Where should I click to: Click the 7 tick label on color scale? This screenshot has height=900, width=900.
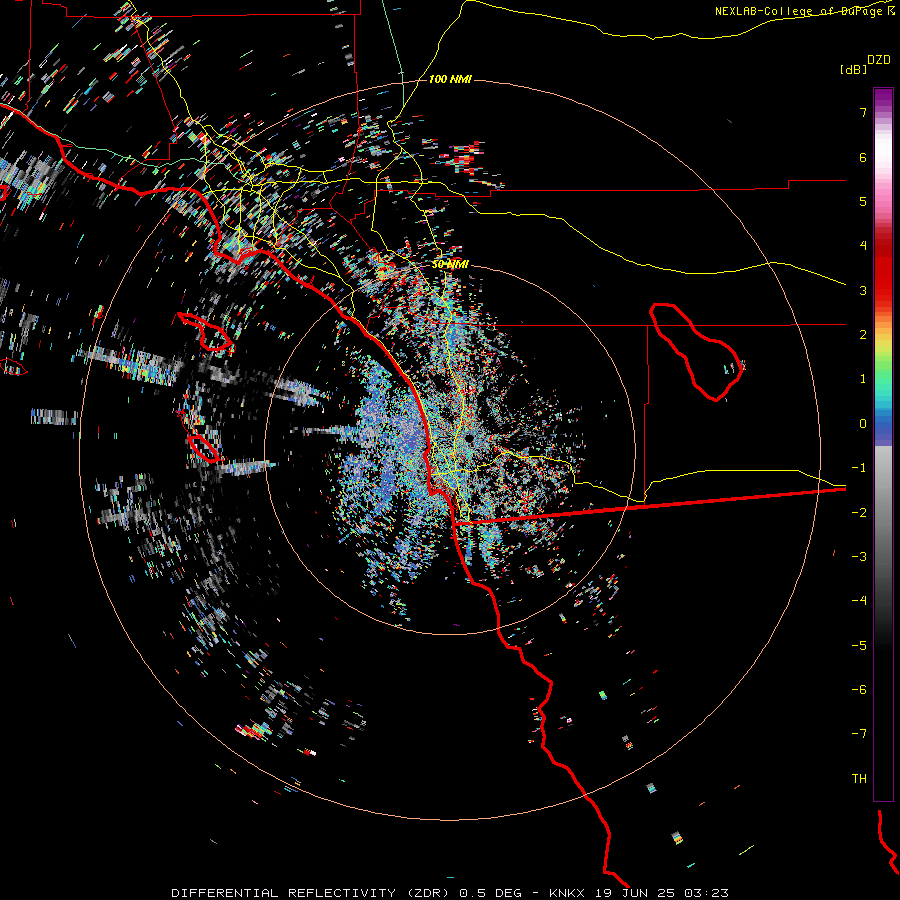point(863,112)
